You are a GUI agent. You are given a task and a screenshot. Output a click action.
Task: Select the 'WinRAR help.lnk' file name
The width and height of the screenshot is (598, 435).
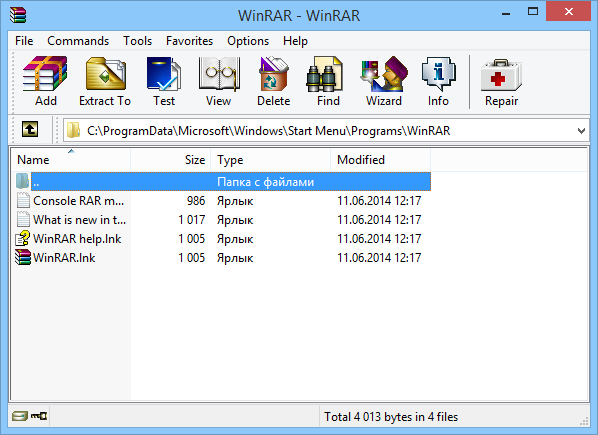[x=77, y=239]
